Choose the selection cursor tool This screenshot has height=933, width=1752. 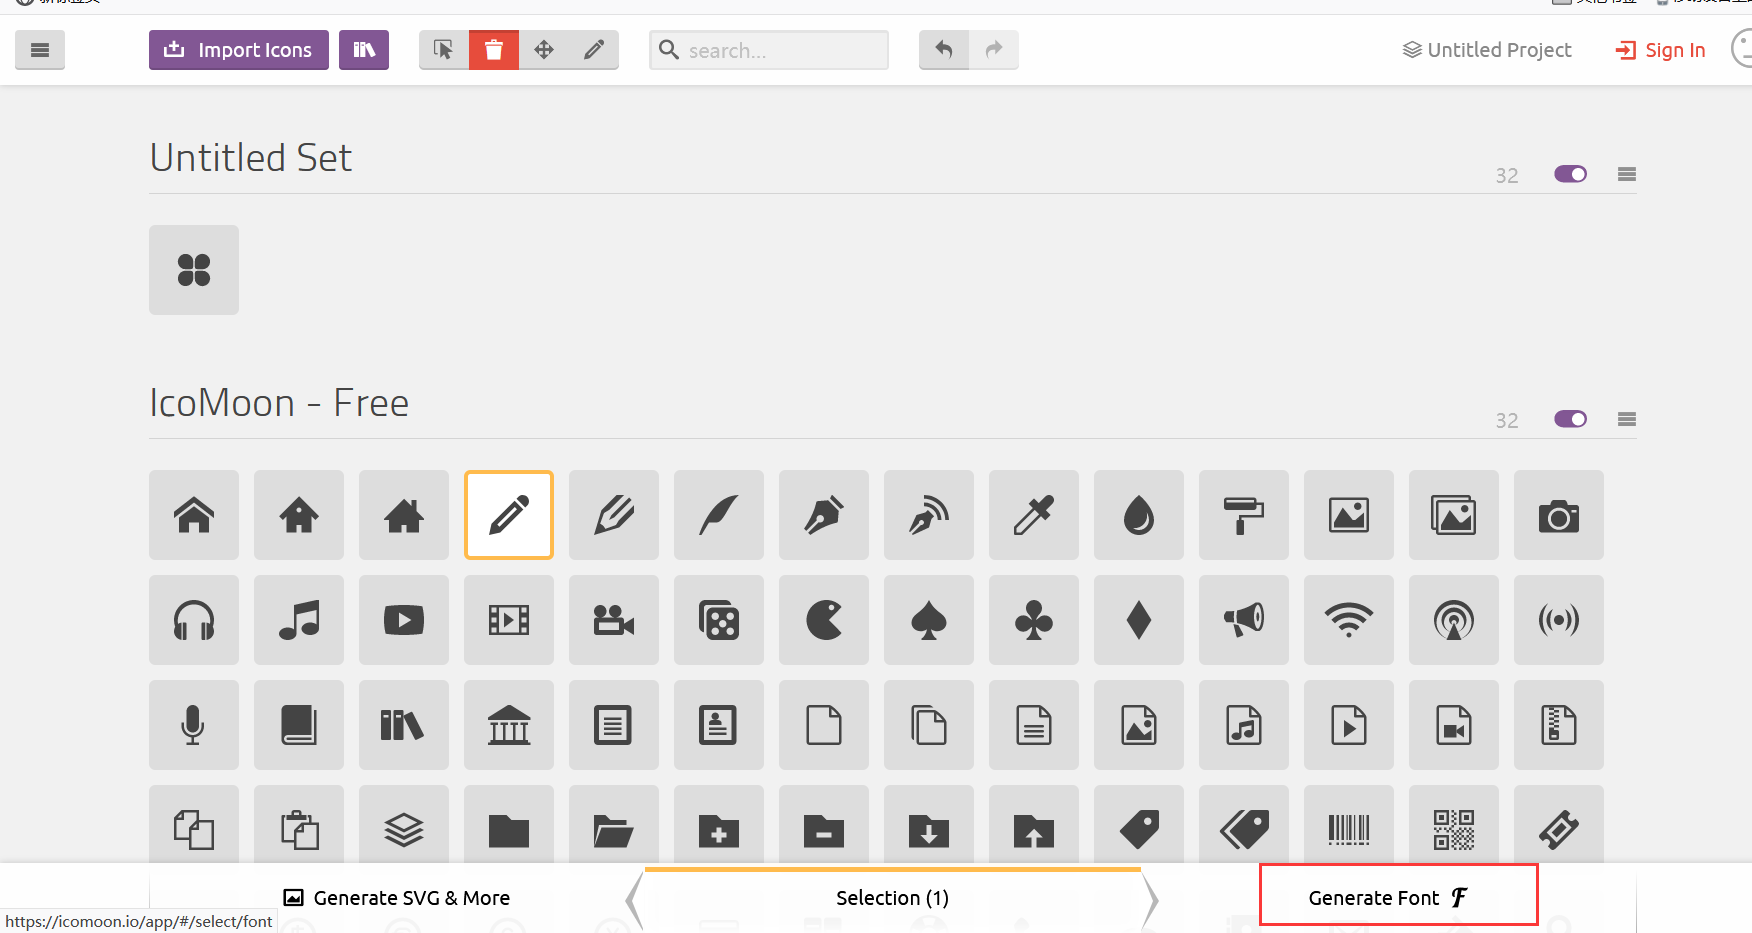tap(443, 49)
